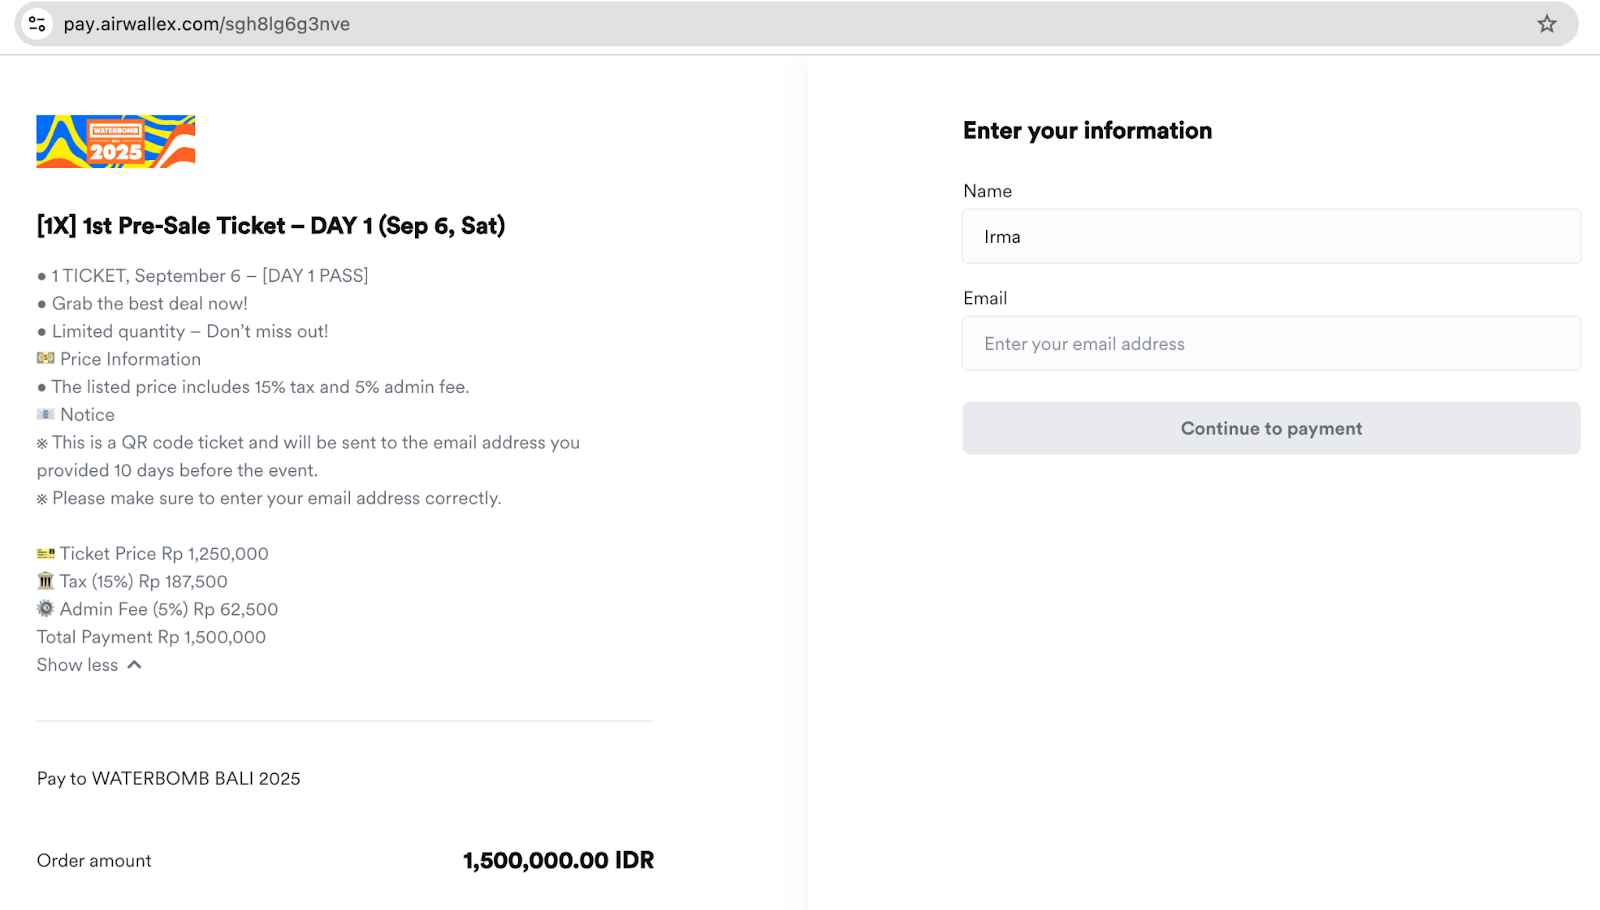Click the Tax bank building emoji

46,581
